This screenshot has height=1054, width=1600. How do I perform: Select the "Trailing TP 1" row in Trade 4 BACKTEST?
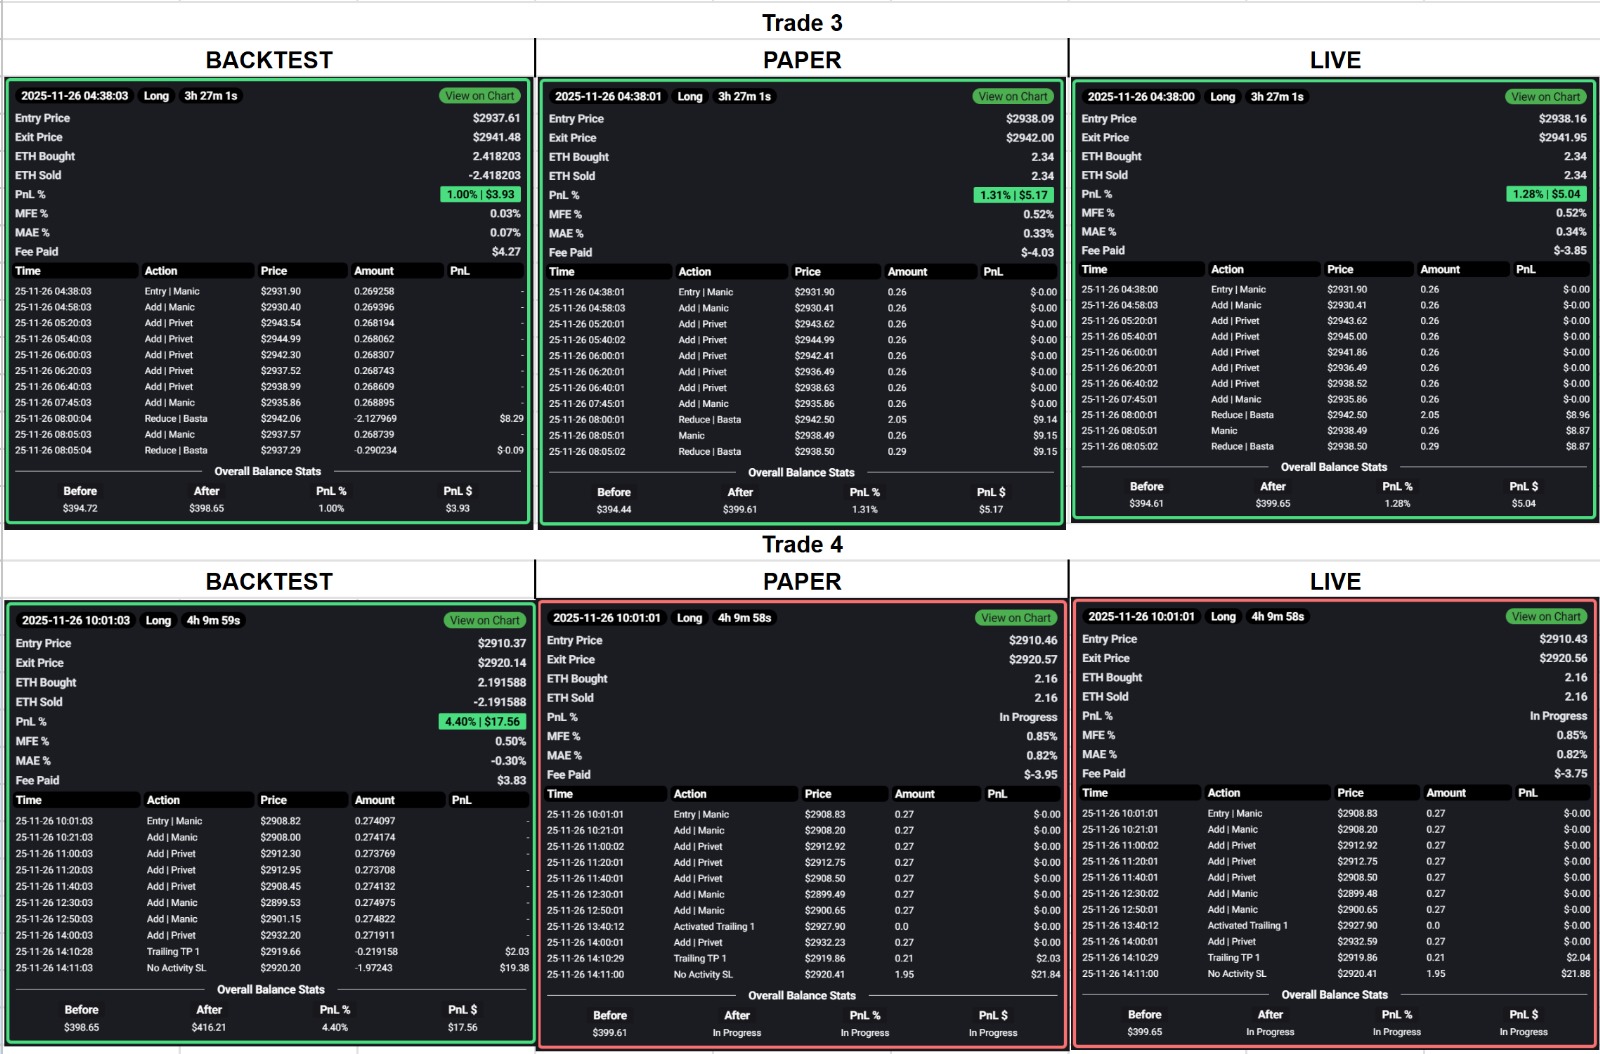[x=172, y=951]
